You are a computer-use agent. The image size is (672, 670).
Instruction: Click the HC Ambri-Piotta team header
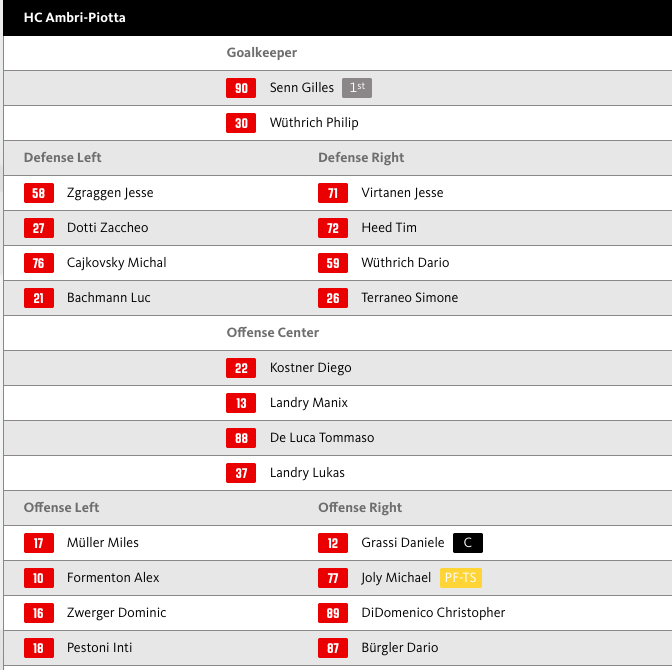click(x=75, y=18)
